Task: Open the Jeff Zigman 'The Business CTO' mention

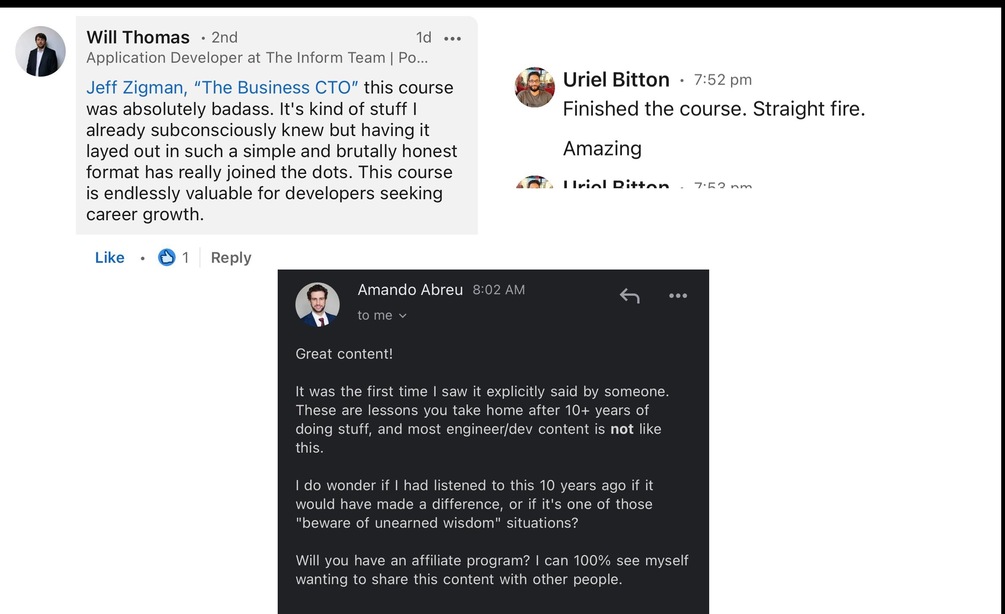Action: (222, 87)
